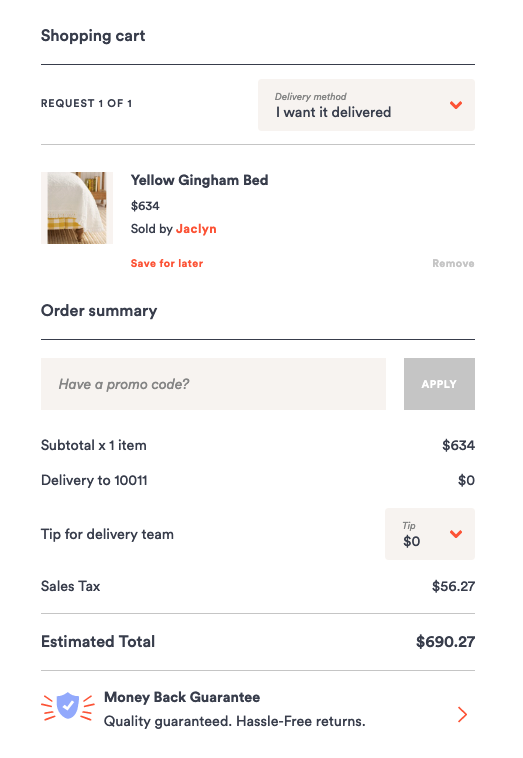Open the Tip amount dropdown
Screen dimensions: 523x758
pos(430,534)
